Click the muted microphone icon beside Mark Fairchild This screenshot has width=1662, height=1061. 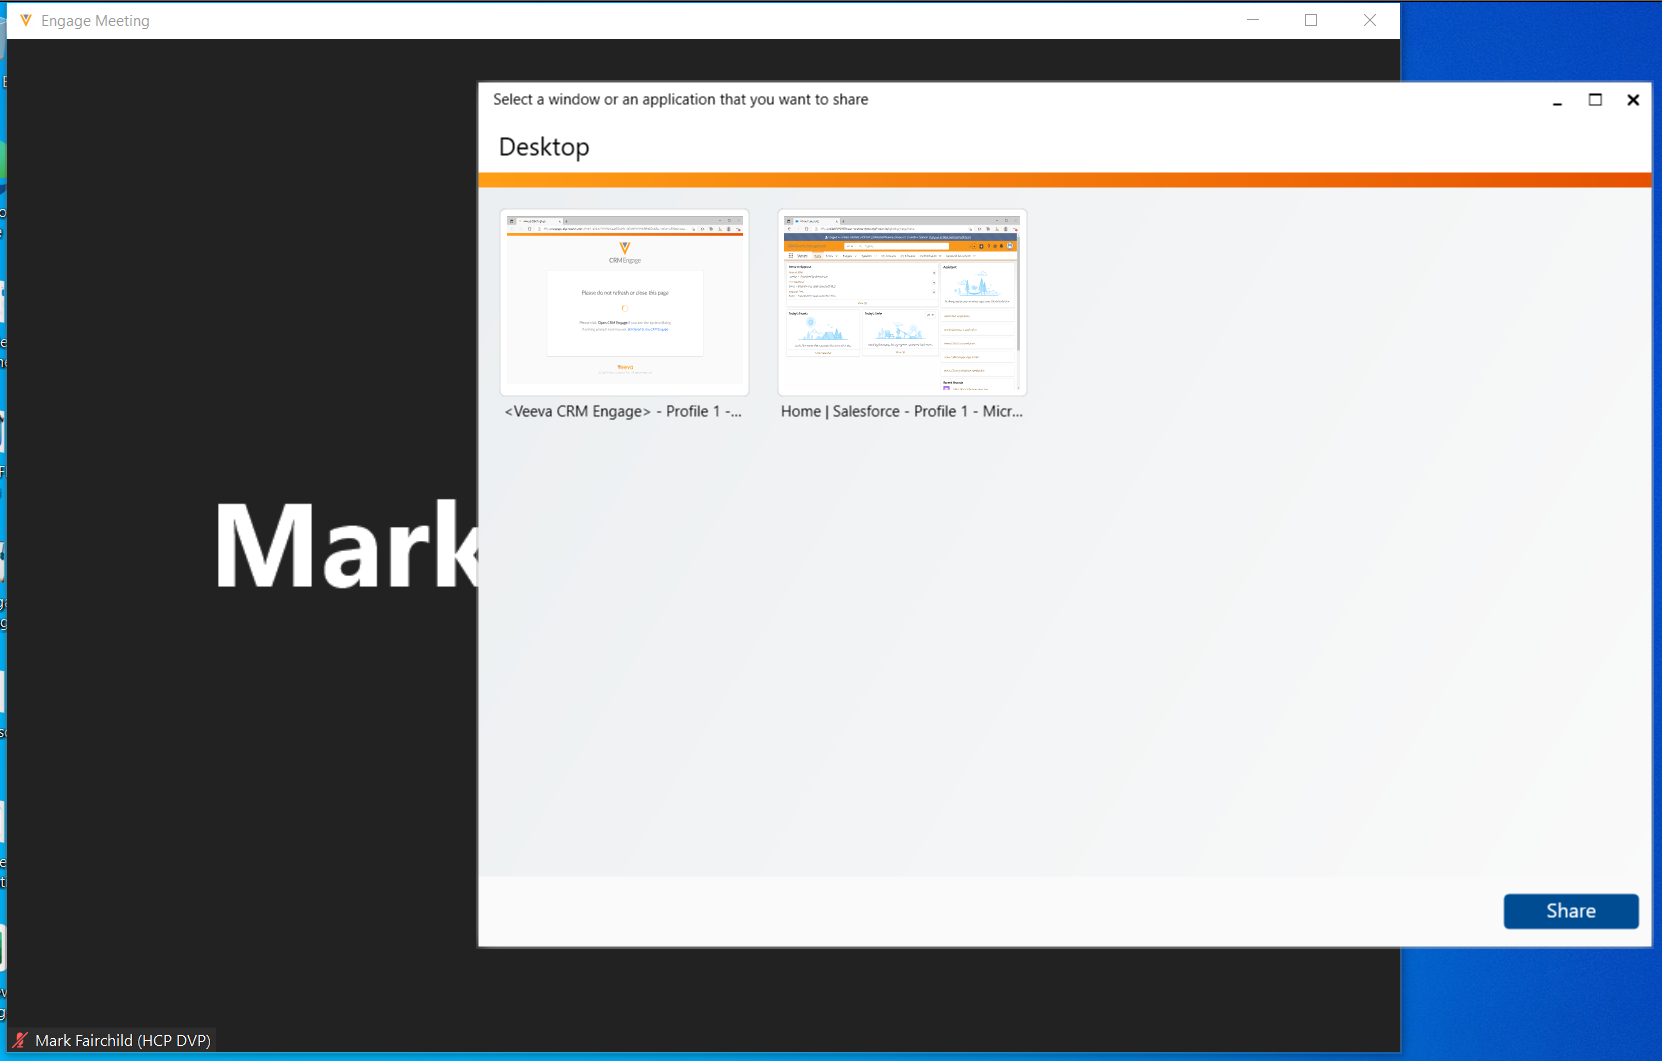(19, 1040)
